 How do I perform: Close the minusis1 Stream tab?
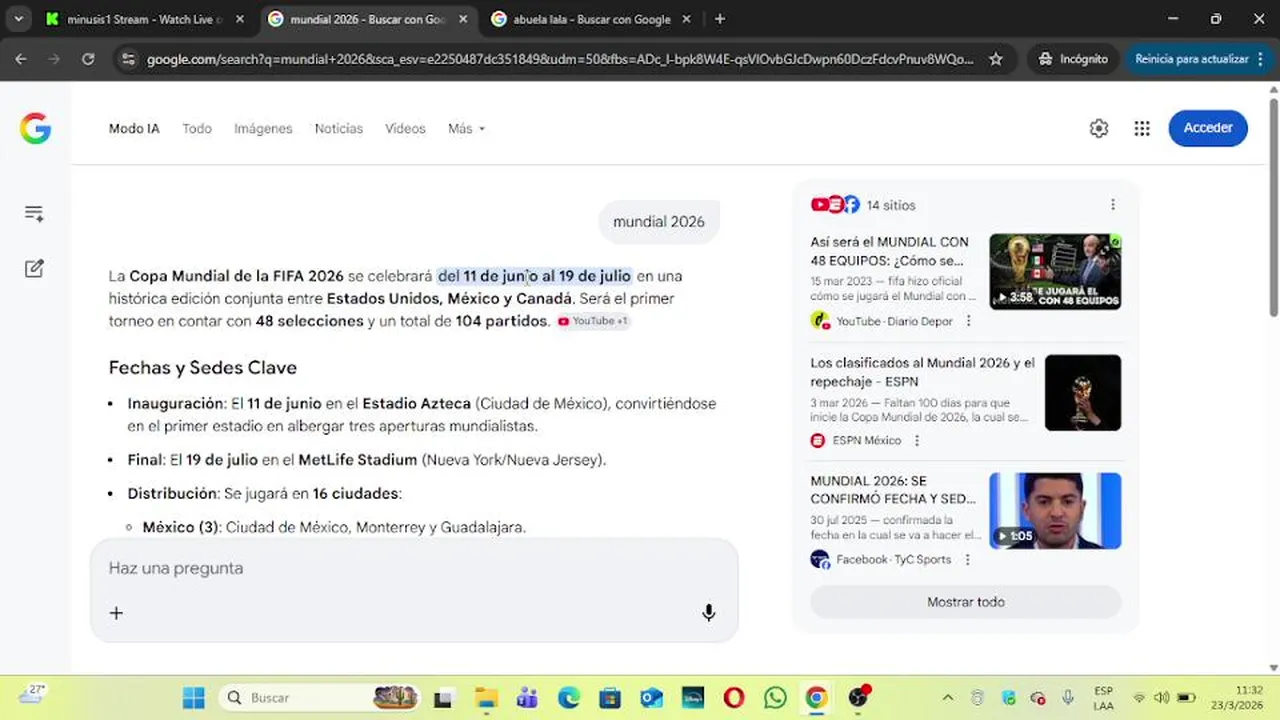[239, 19]
